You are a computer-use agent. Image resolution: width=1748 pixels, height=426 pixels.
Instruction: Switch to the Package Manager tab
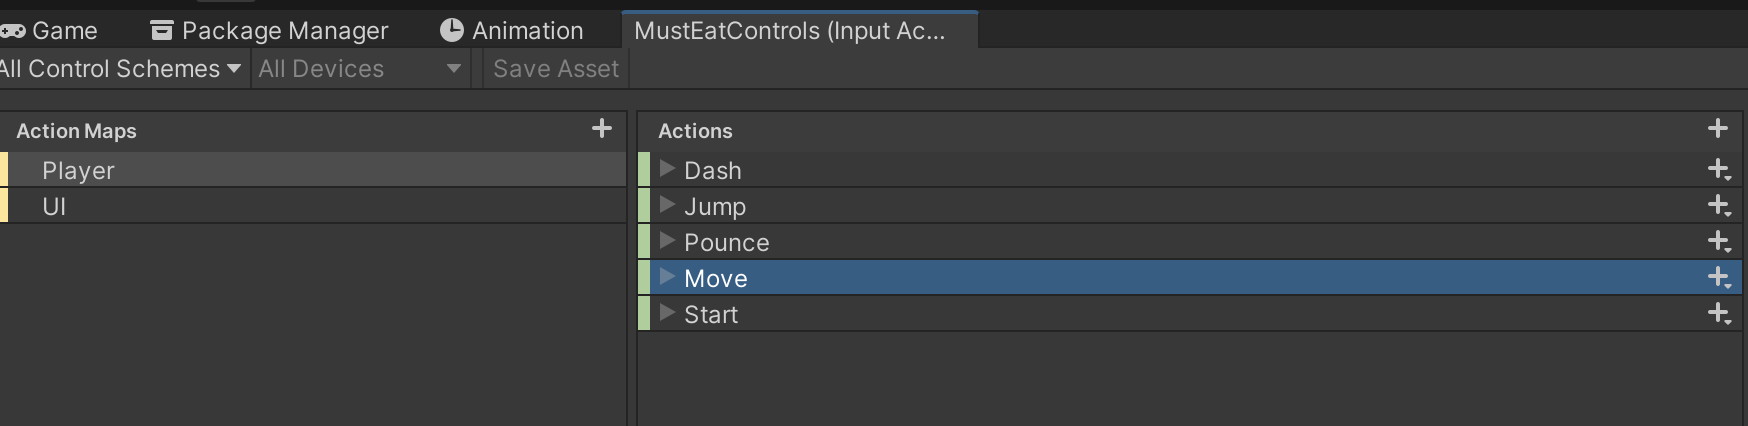coord(270,31)
